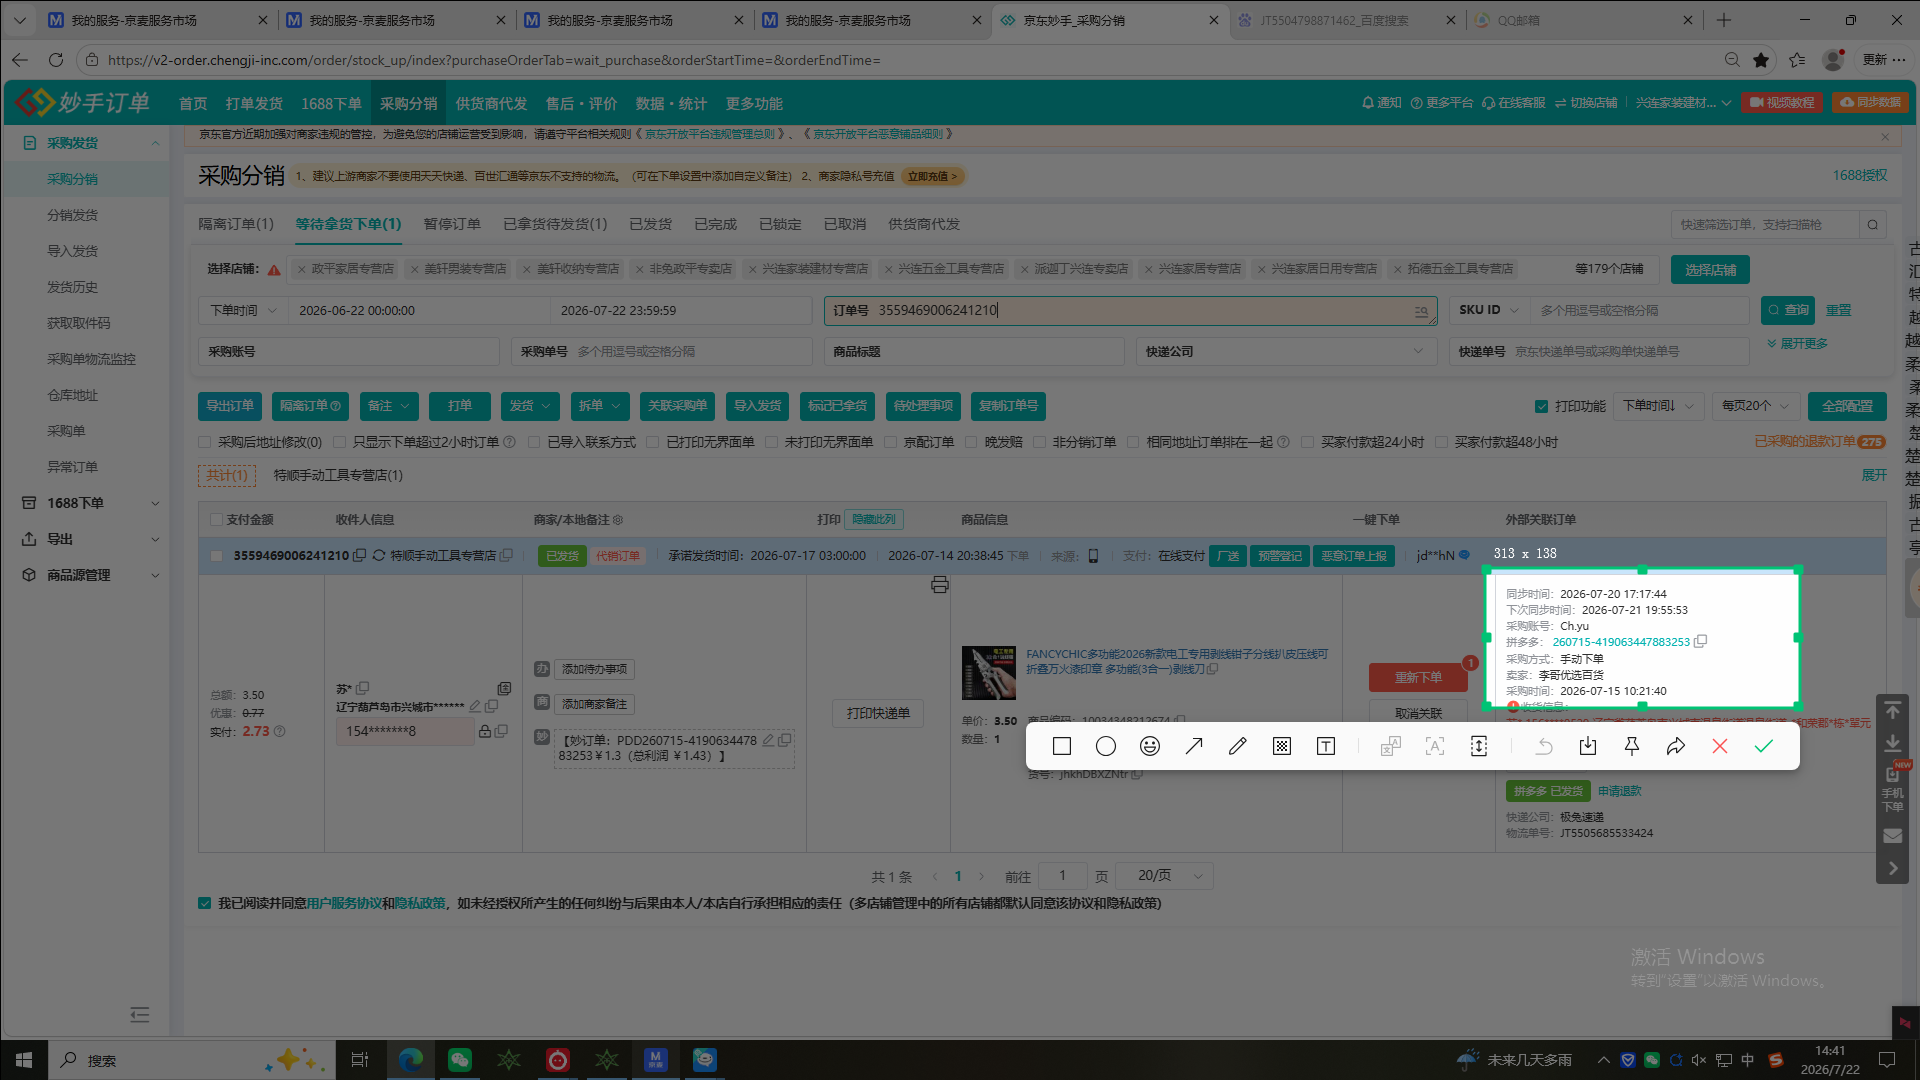
Task: Copy the Pinduoduo order number 260715-419063447883253
Action: pyautogui.click(x=1701, y=642)
